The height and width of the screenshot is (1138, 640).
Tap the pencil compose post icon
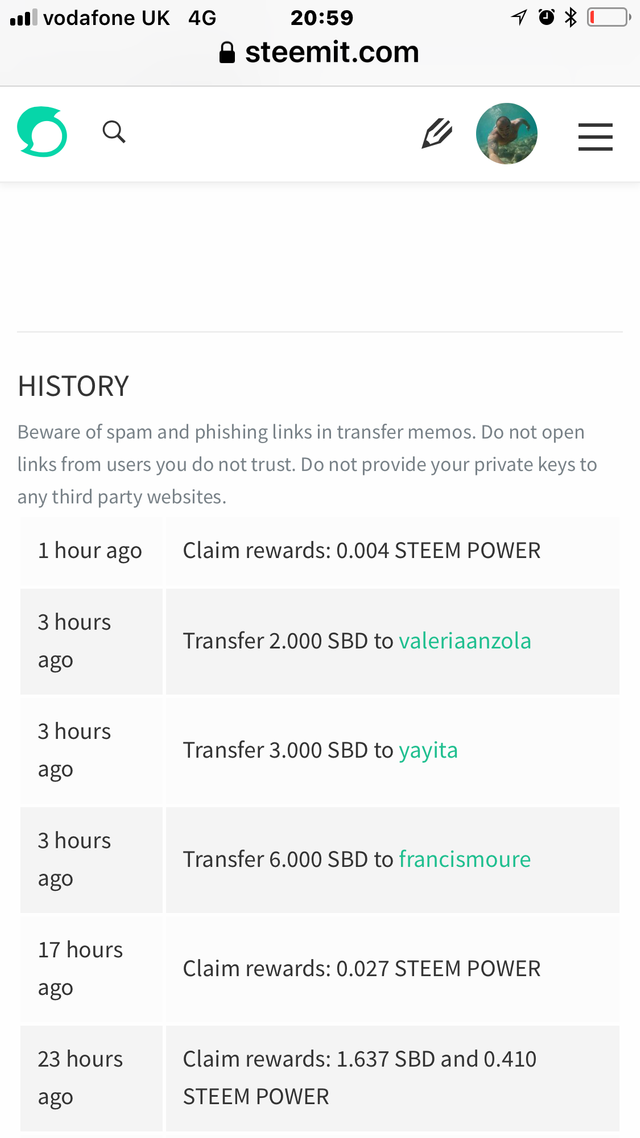point(436,133)
